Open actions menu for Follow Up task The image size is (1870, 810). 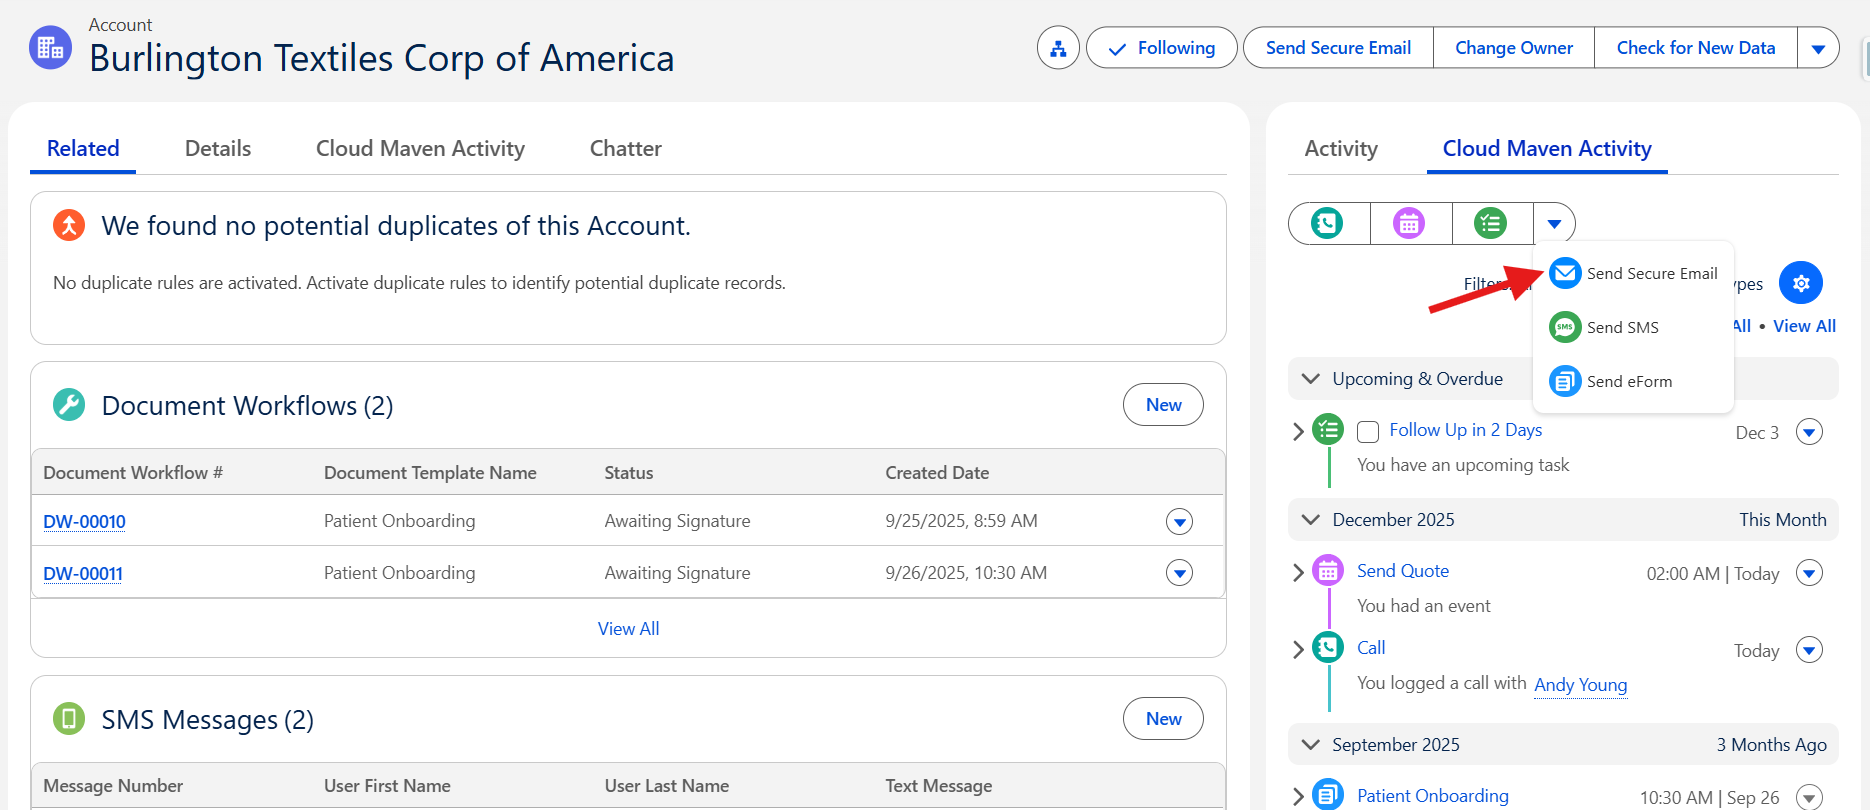click(x=1810, y=432)
